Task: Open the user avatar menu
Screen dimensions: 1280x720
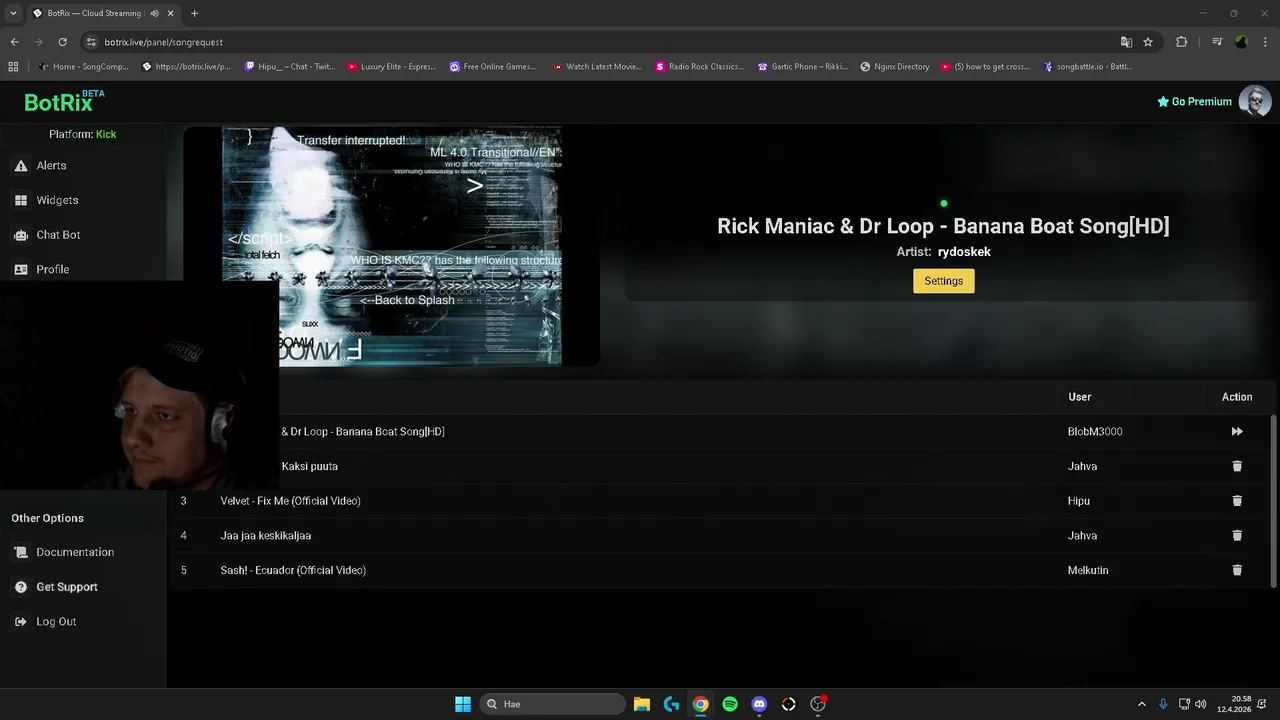Action: (1255, 101)
